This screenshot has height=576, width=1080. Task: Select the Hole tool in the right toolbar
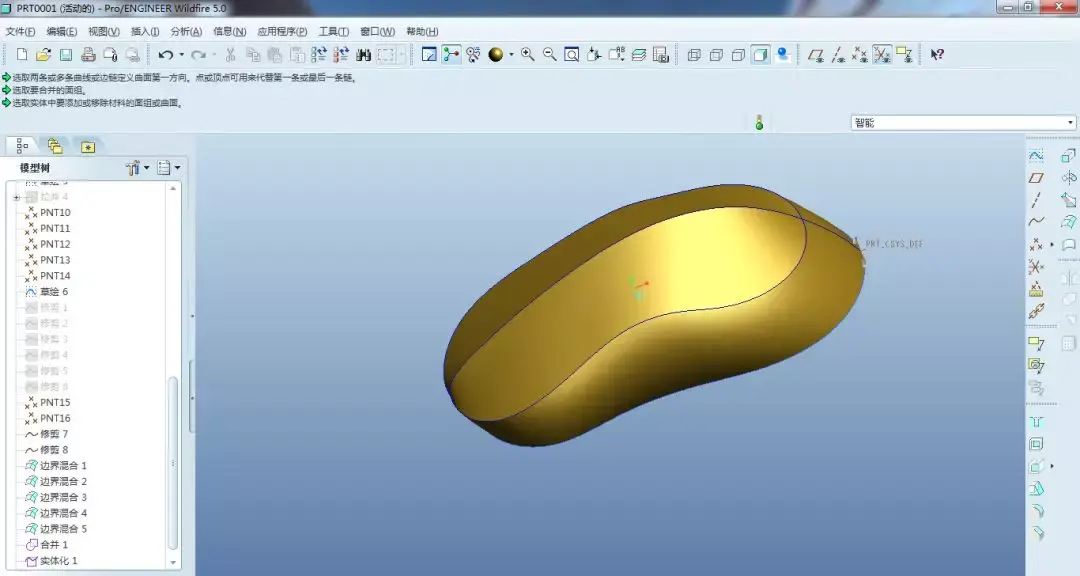(x=1036, y=422)
